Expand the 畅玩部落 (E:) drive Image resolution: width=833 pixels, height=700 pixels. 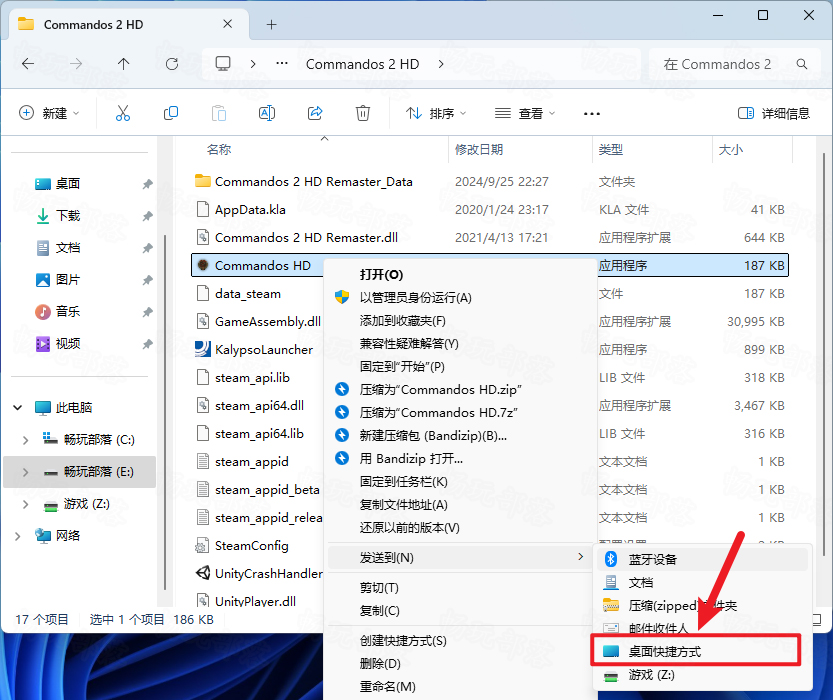[25, 472]
